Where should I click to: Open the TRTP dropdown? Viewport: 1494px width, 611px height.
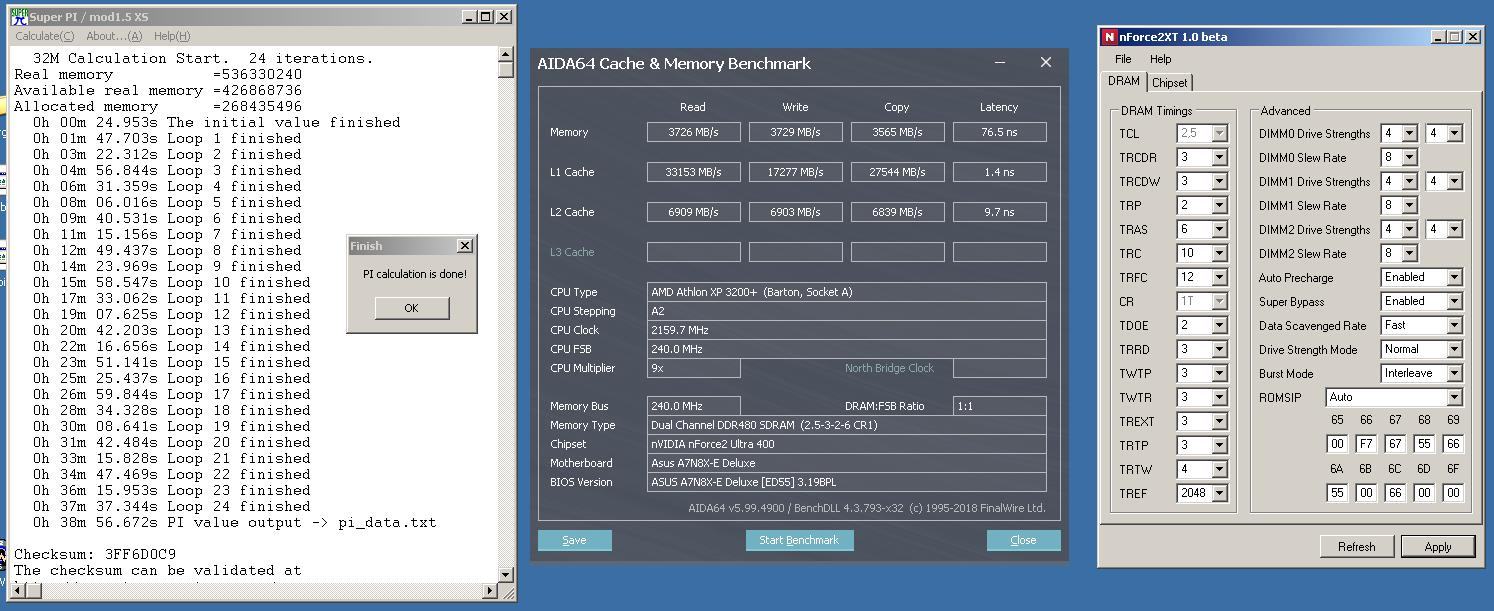tap(1219, 445)
